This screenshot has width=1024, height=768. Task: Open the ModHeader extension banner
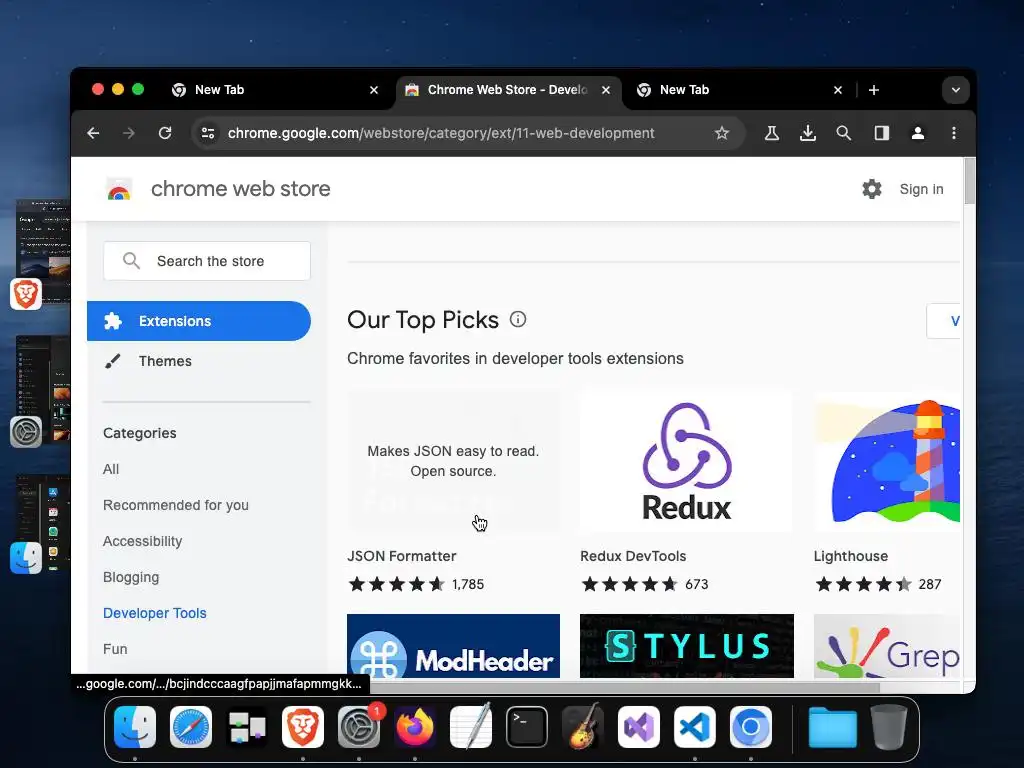453,646
